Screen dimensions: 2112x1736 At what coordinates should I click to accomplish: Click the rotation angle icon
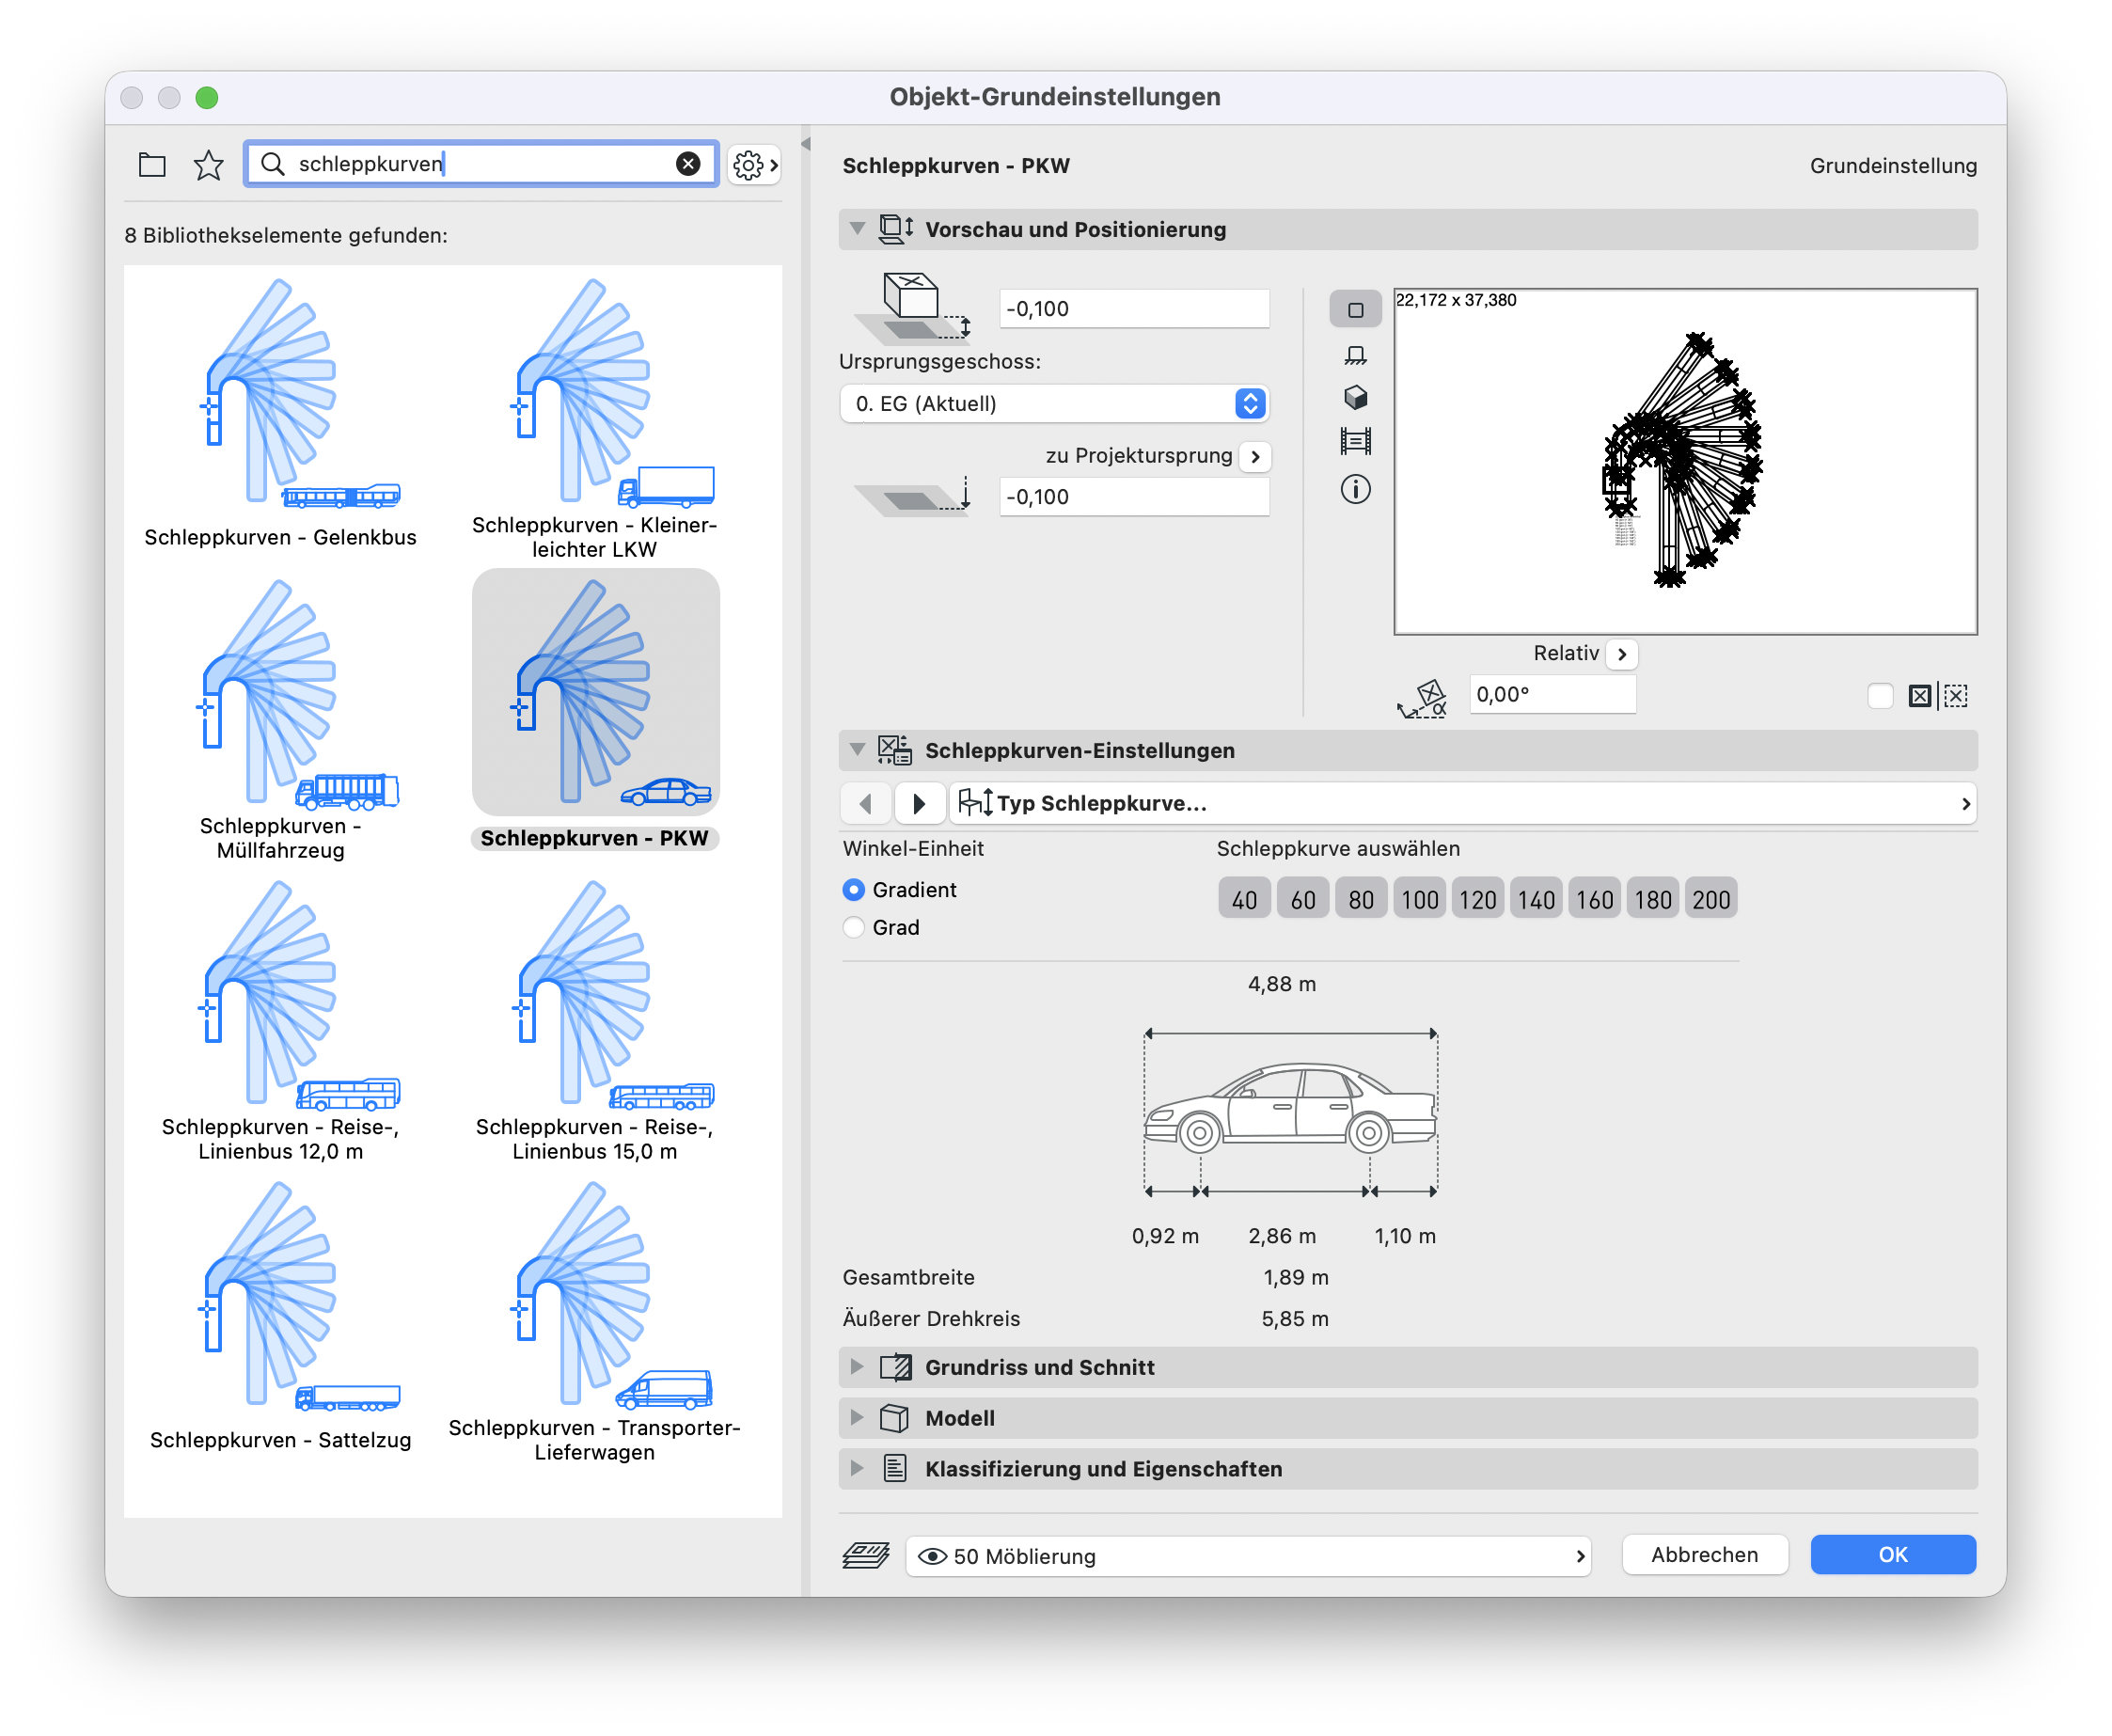[x=1422, y=697]
